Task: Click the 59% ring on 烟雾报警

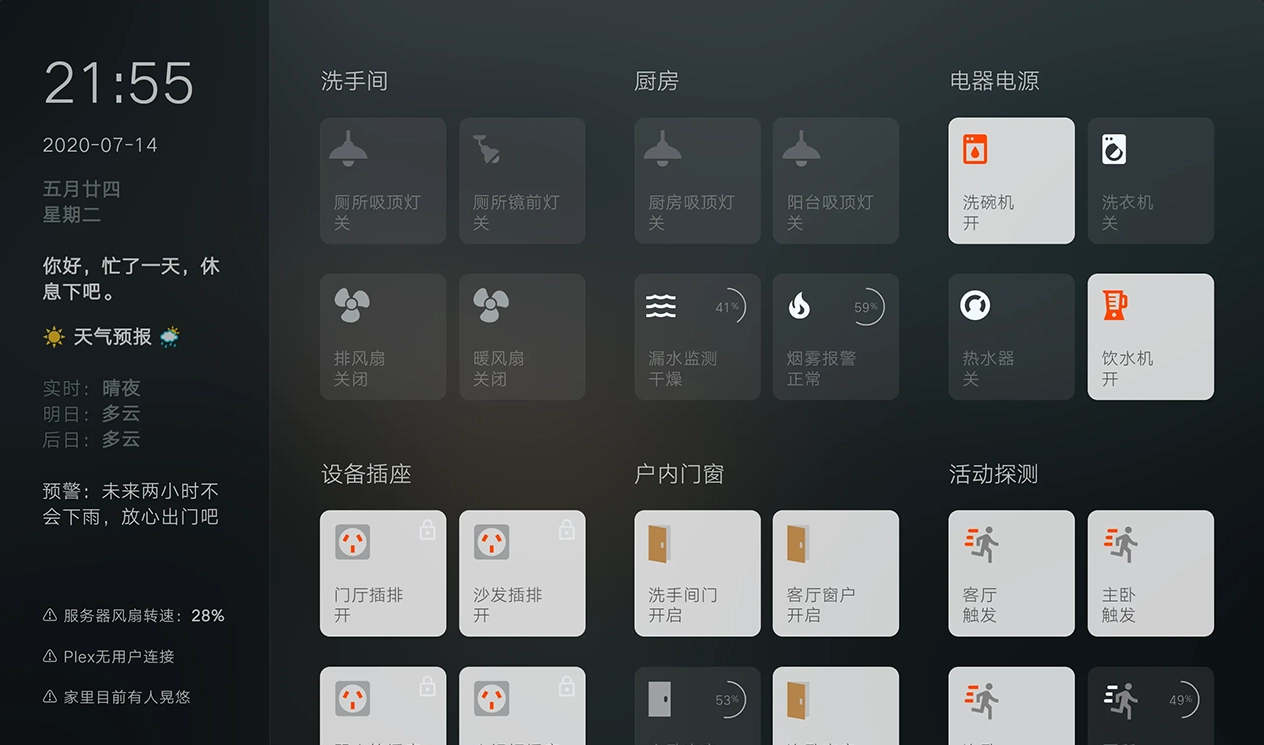Action: pyautogui.click(x=867, y=307)
